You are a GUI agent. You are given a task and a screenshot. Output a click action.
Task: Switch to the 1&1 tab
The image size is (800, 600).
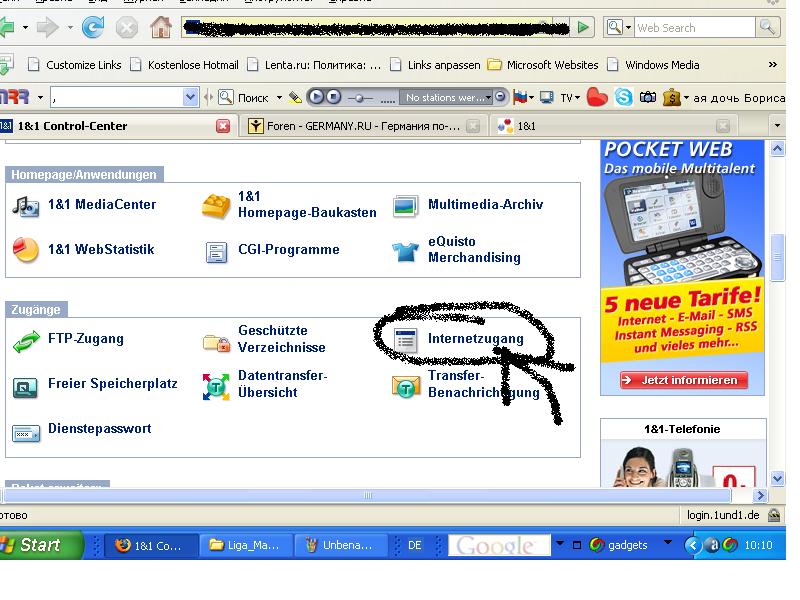click(527, 126)
